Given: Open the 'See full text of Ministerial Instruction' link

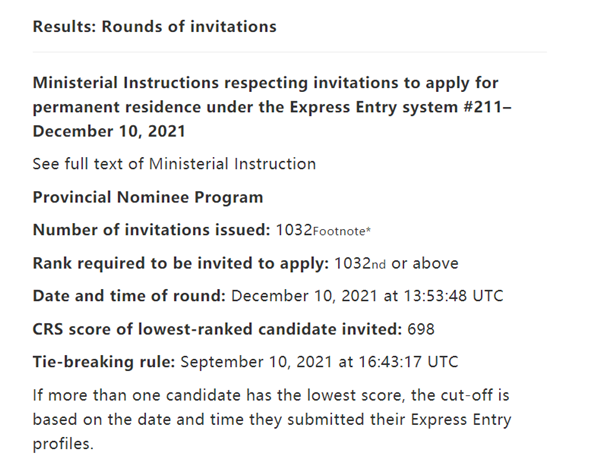Looking at the screenshot, I should [x=174, y=164].
